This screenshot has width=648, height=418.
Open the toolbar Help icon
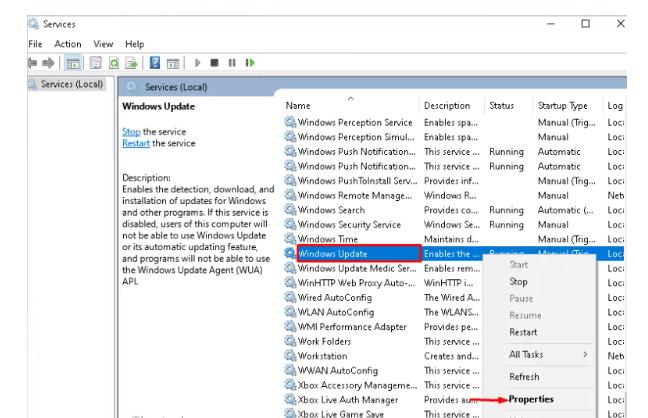(155, 63)
